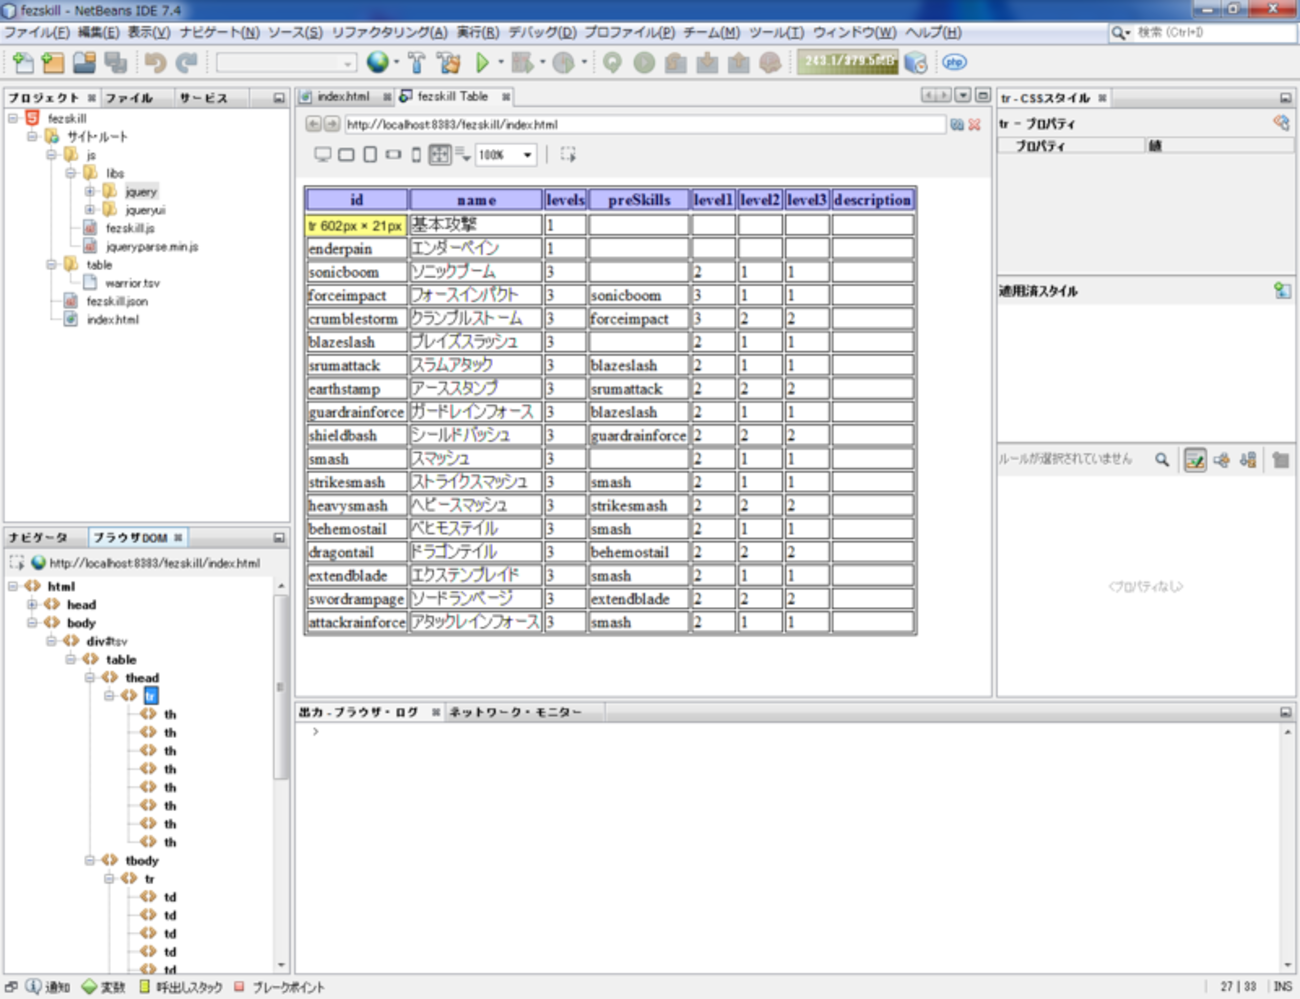Expand the head node in DOM tree
1300x999 pixels.
[33, 605]
